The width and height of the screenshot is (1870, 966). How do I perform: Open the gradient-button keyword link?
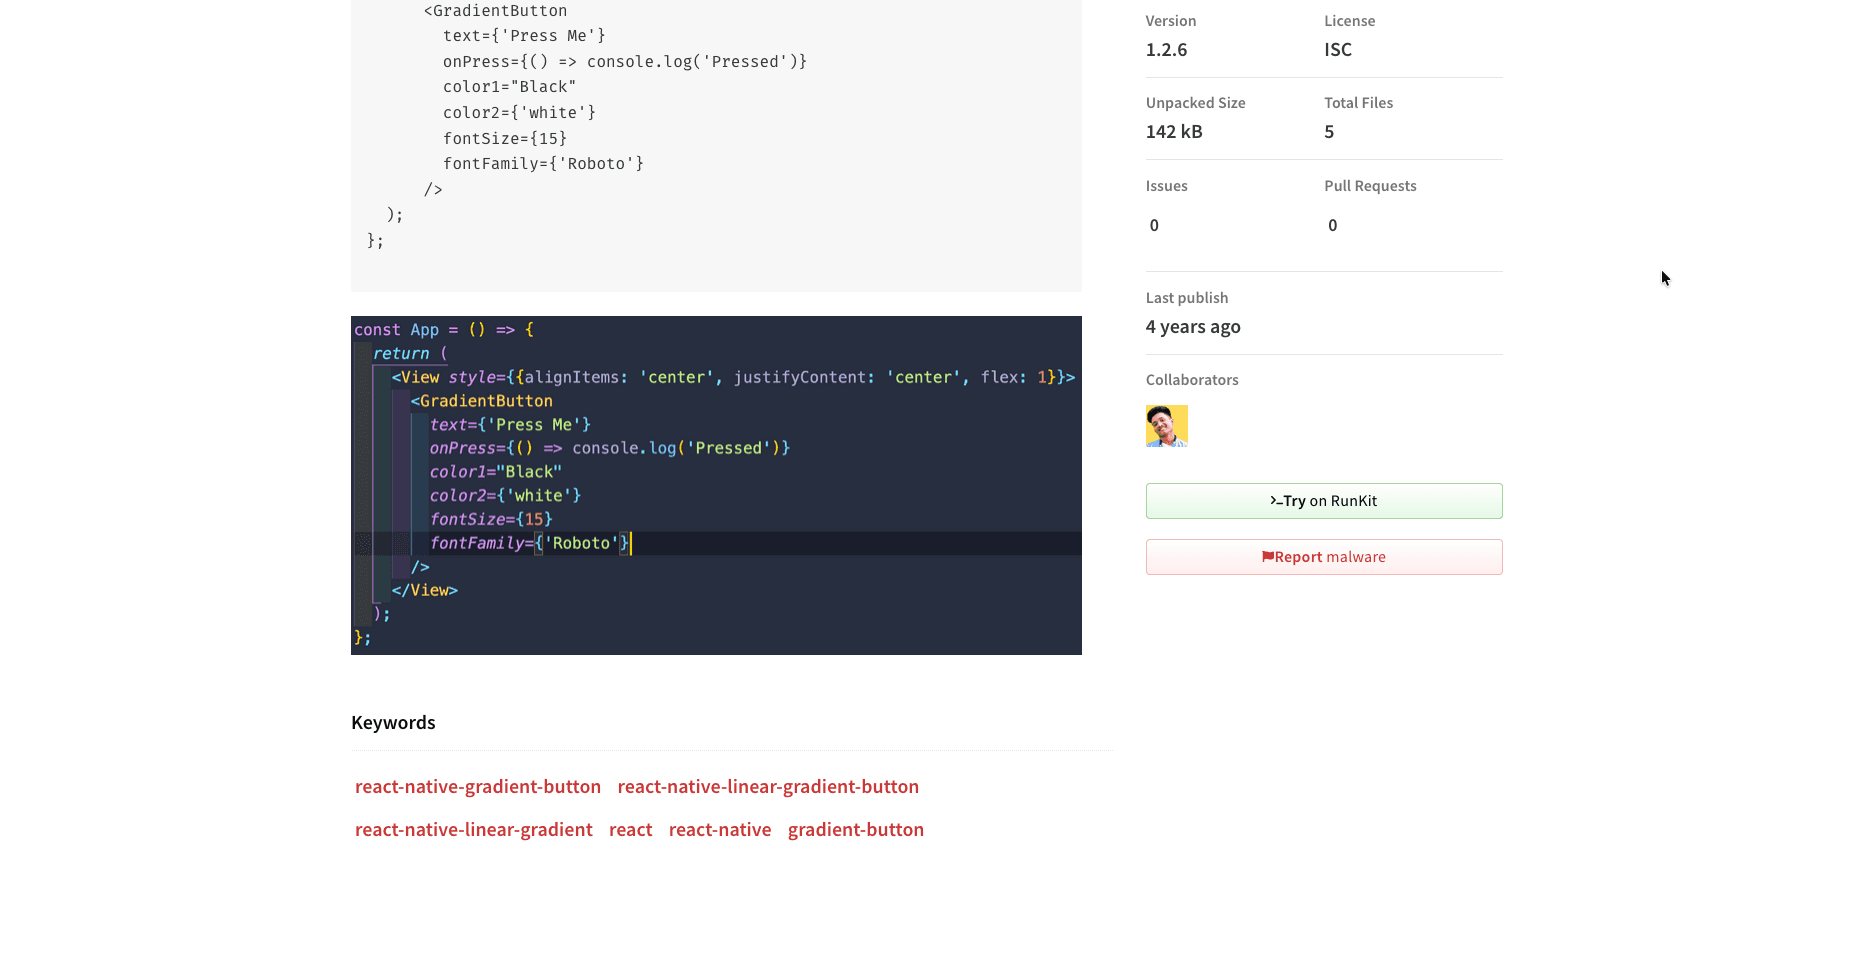click(x=855, y=829)
